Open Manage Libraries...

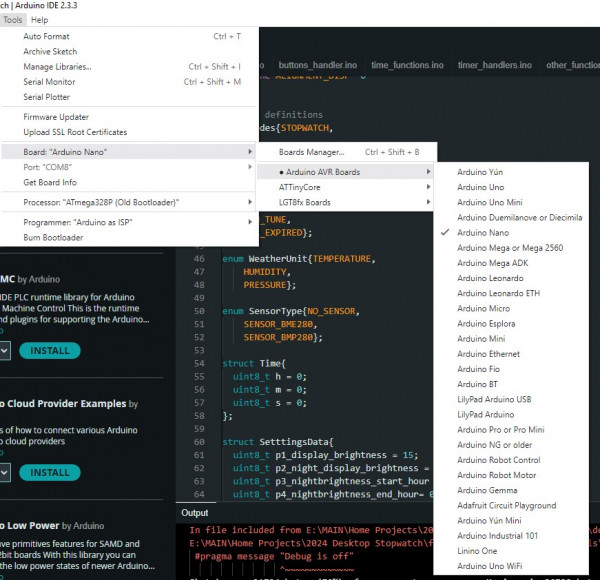(x=129, y=67)
